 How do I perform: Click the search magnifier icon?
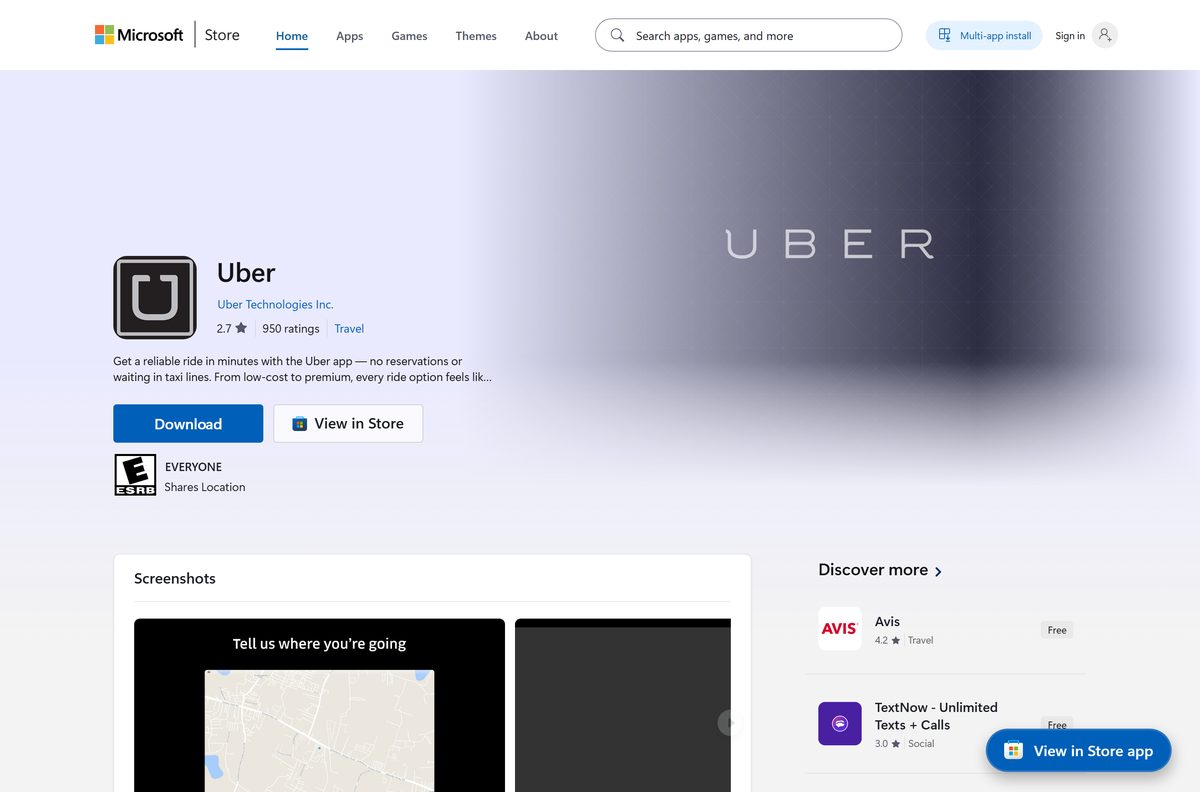(617, 35)
